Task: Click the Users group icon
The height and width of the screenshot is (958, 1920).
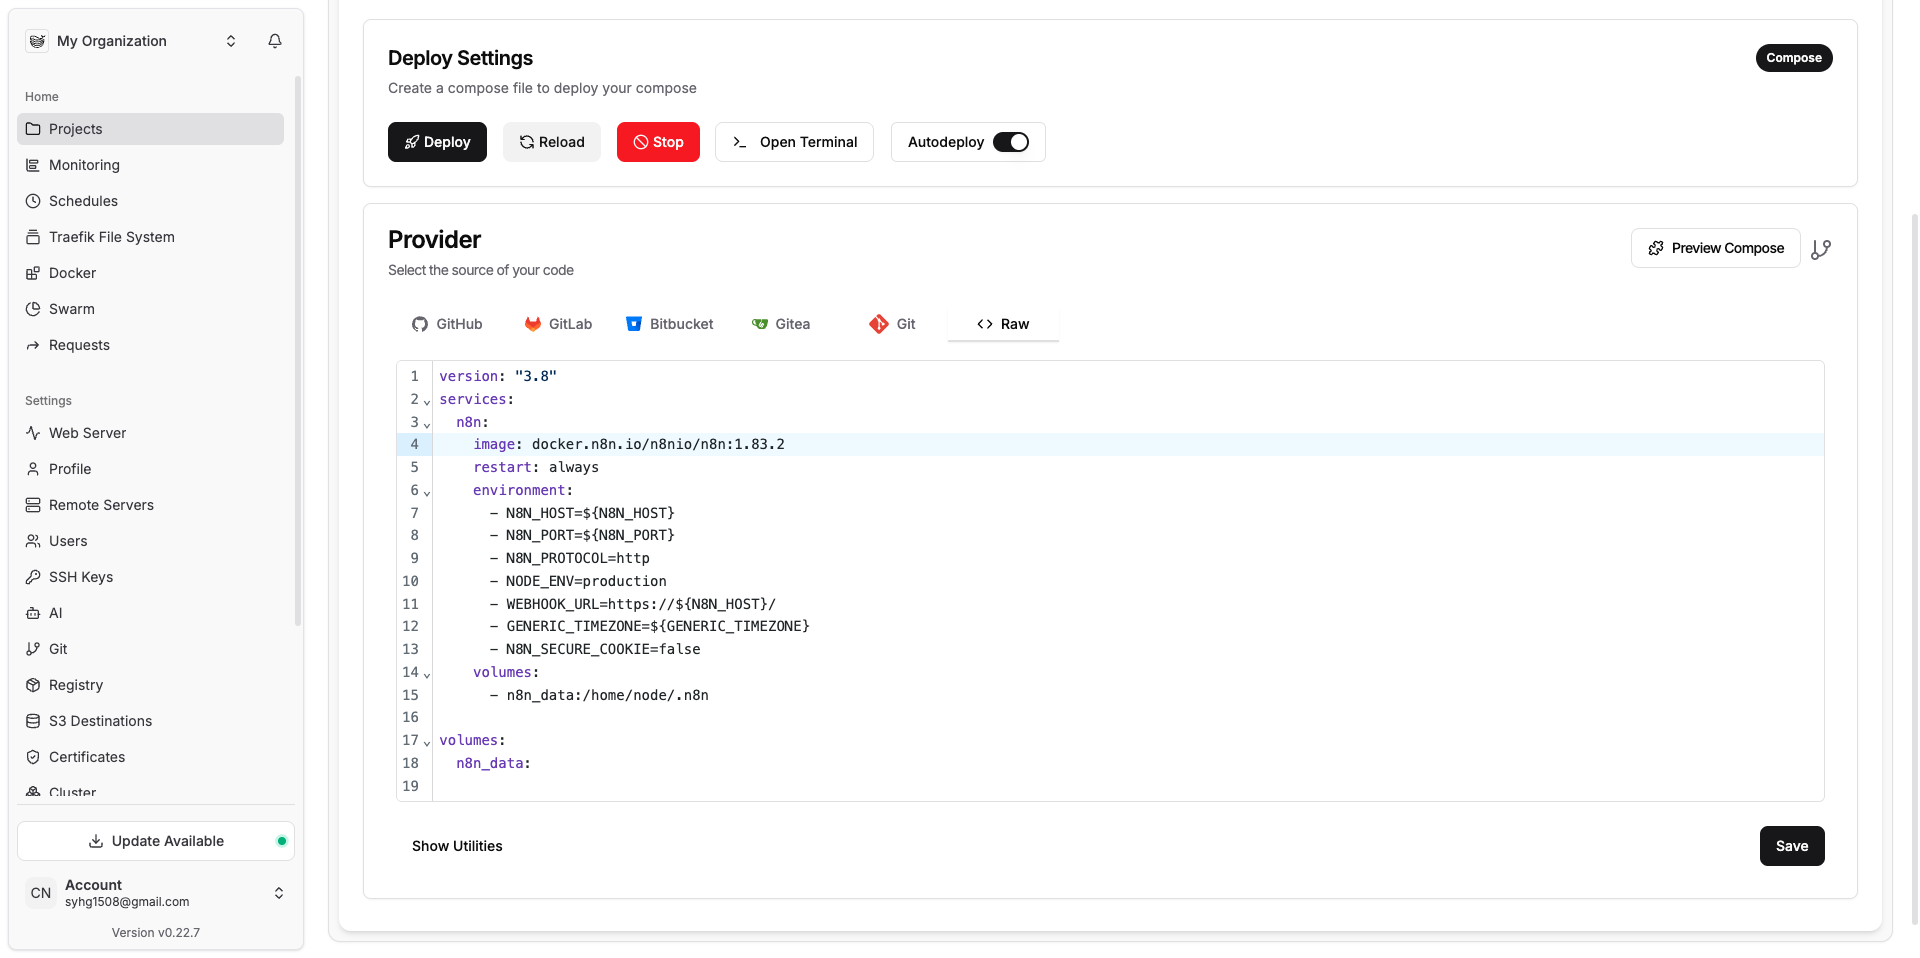Action: tap(33, 541)
